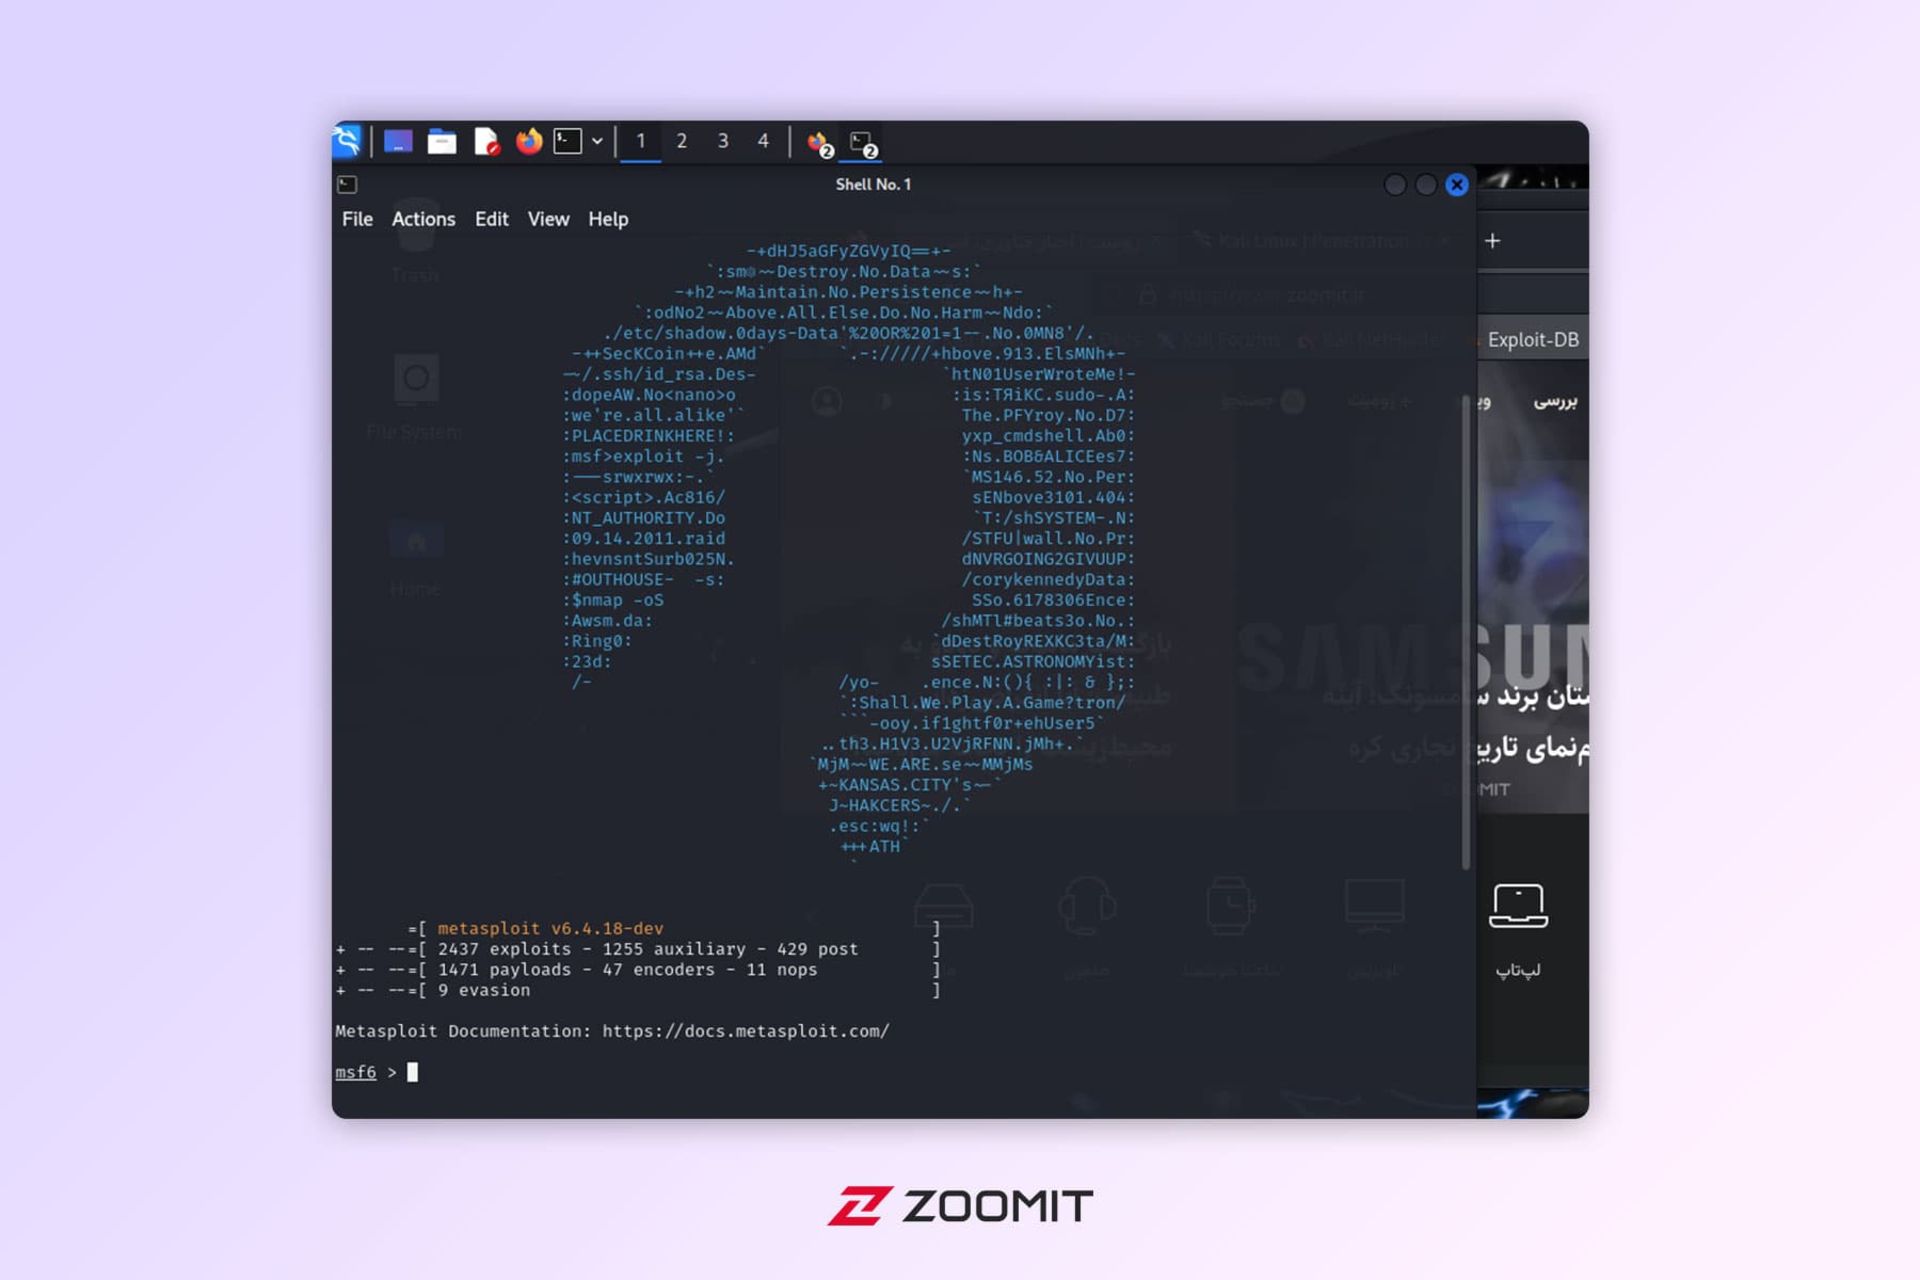Screen dimensions: 1920x1280
Task: Expand the shell tab number 4
Action: 763,140
